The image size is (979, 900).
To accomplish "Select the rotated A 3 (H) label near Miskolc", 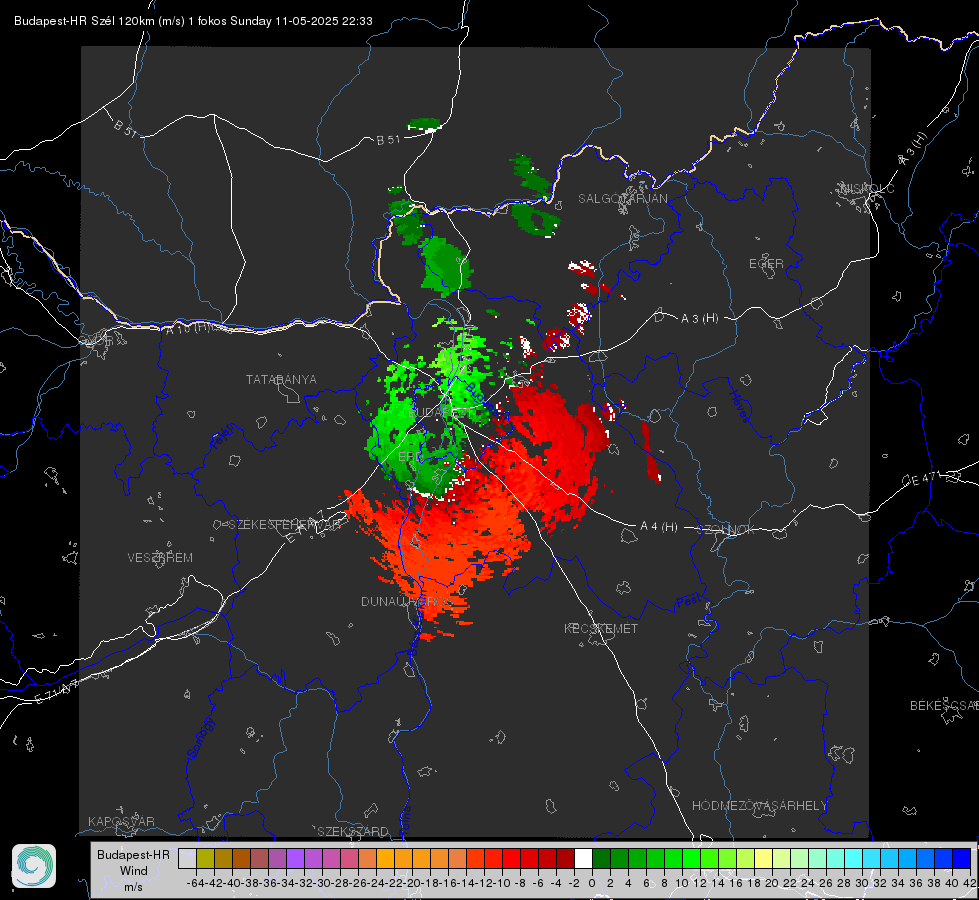I will pos(913,149).
